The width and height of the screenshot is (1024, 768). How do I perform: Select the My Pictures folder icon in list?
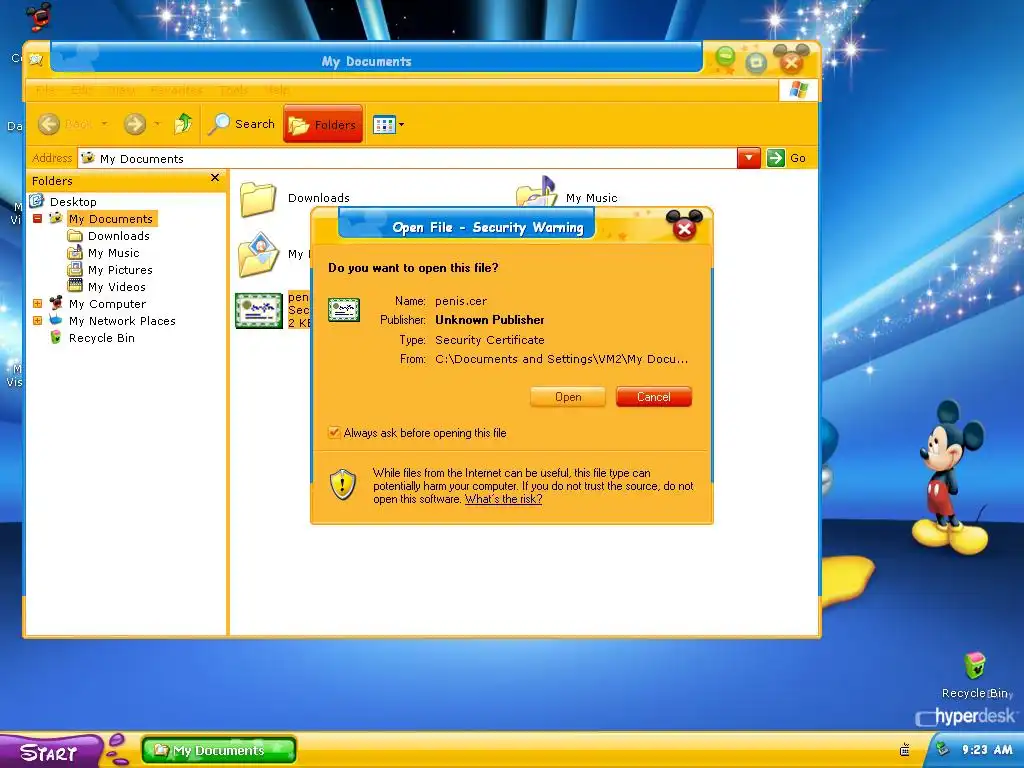(259, 254)
